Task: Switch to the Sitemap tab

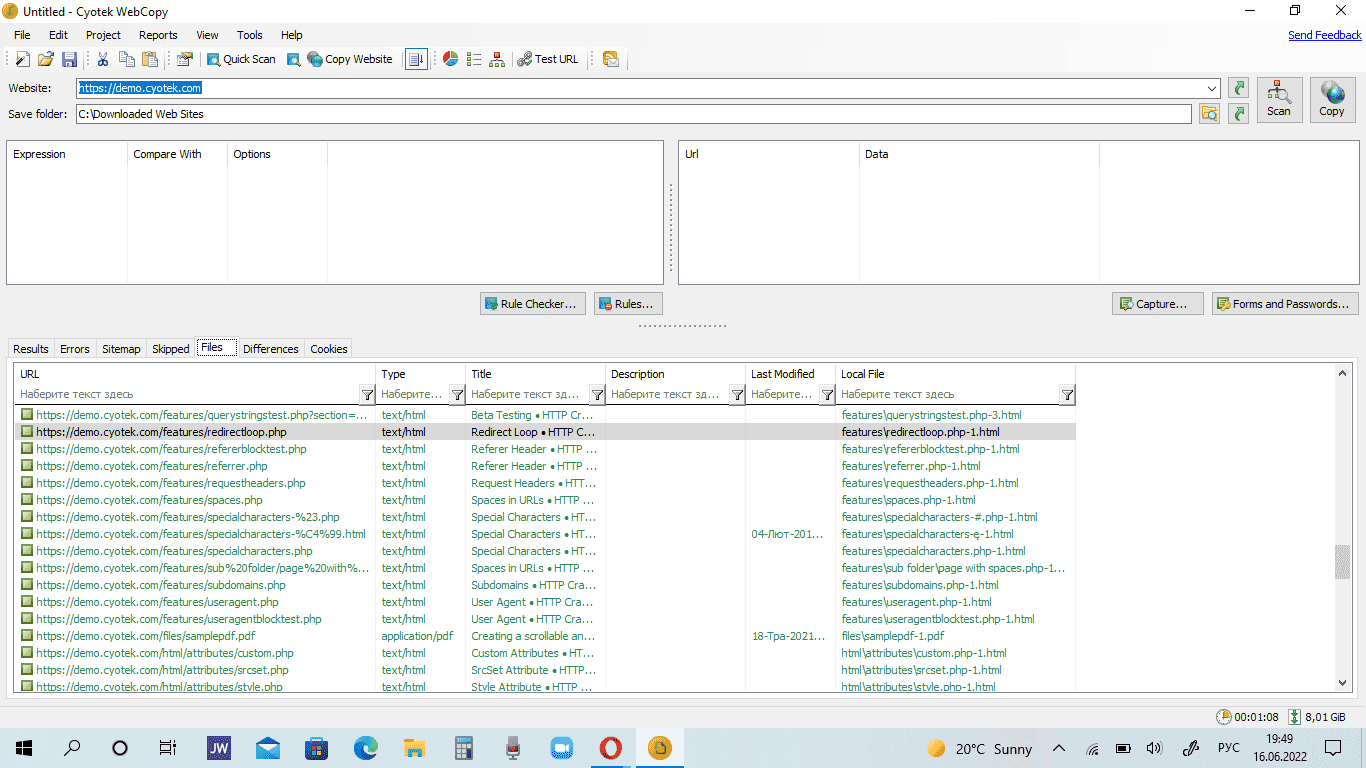Action: coord(121,349)
